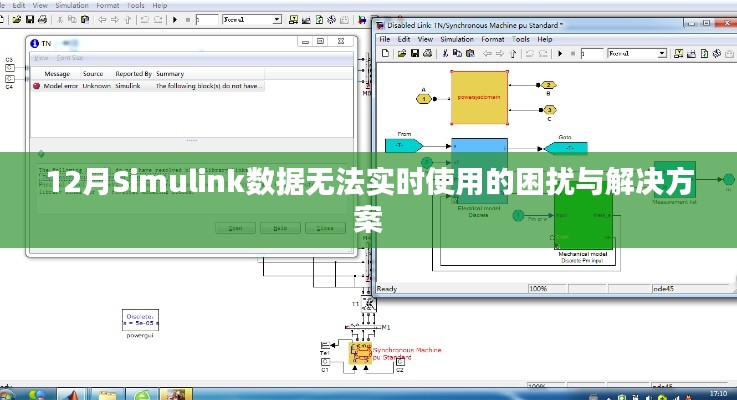Start simulation in Synchronous Machine window
Viewport: 737px width, 400px height.
(560, 54)
